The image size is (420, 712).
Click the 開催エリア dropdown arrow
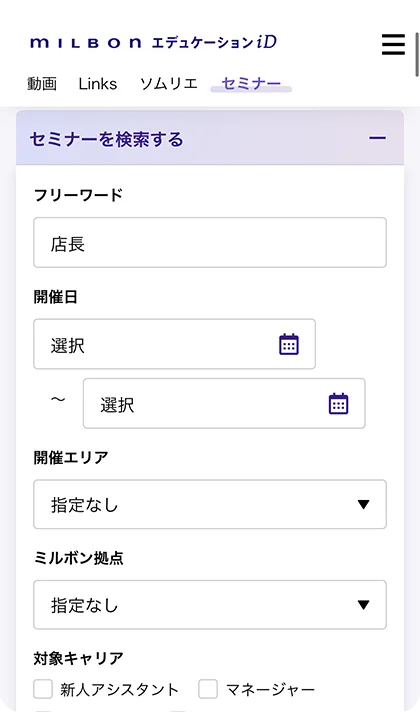point(363,504)
